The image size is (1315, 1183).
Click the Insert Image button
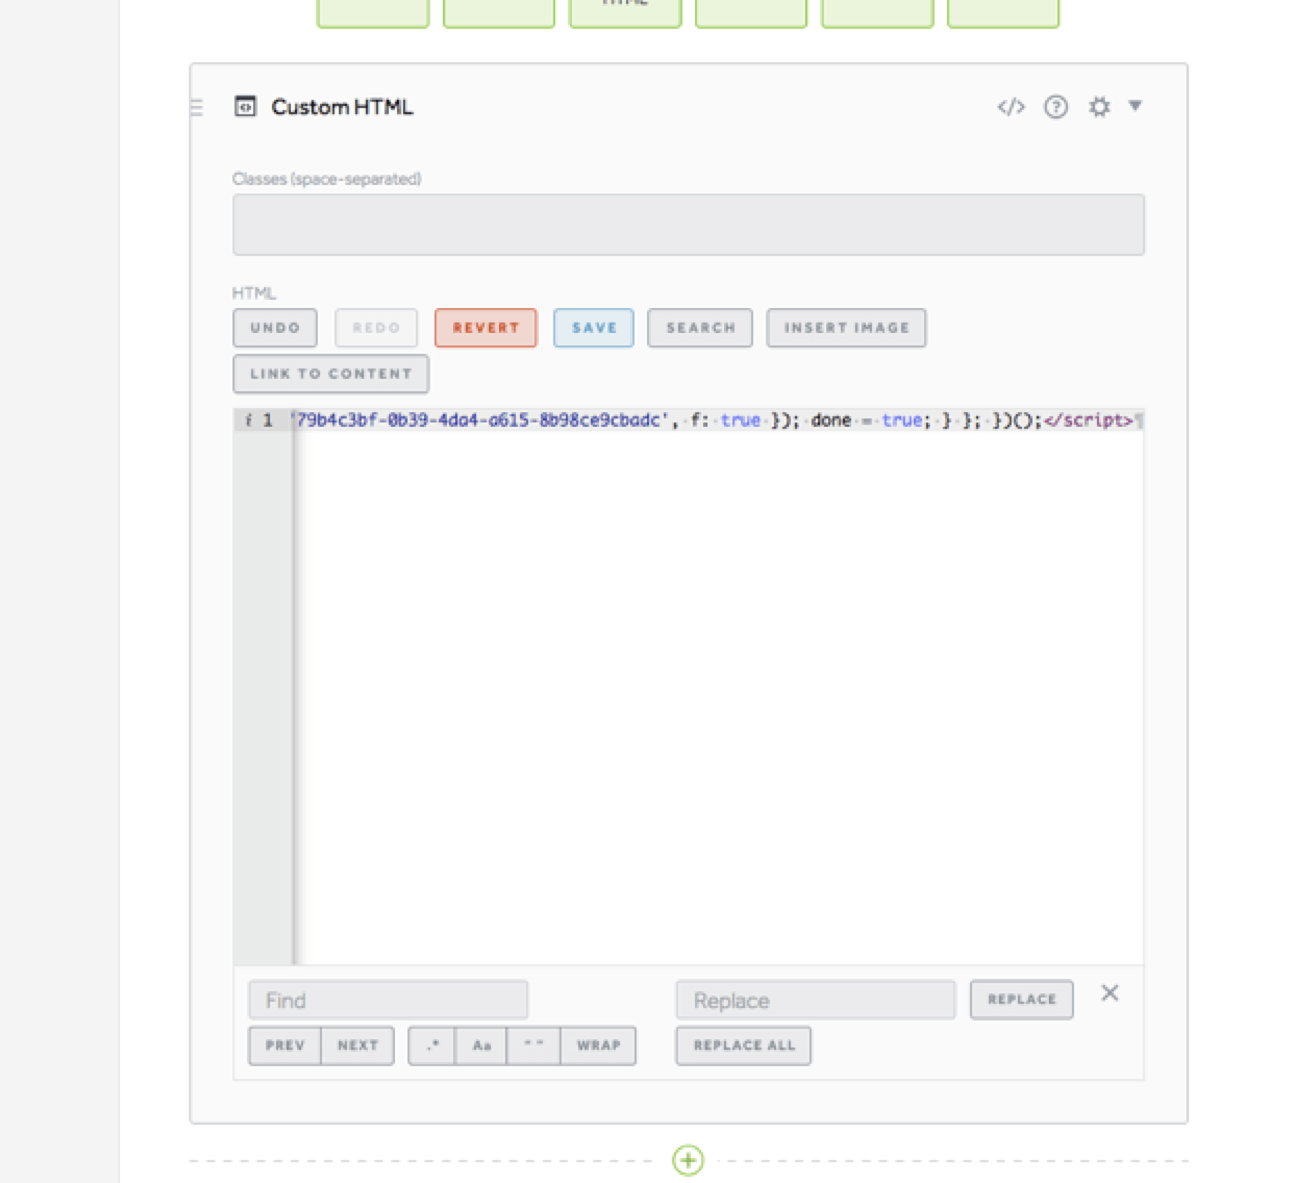coord(846,328)
